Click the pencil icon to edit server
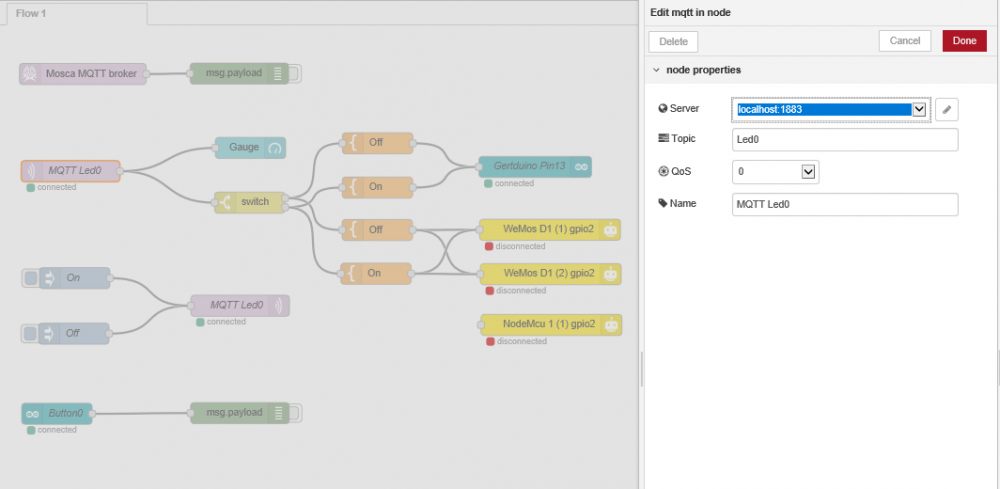 [946, 109]
